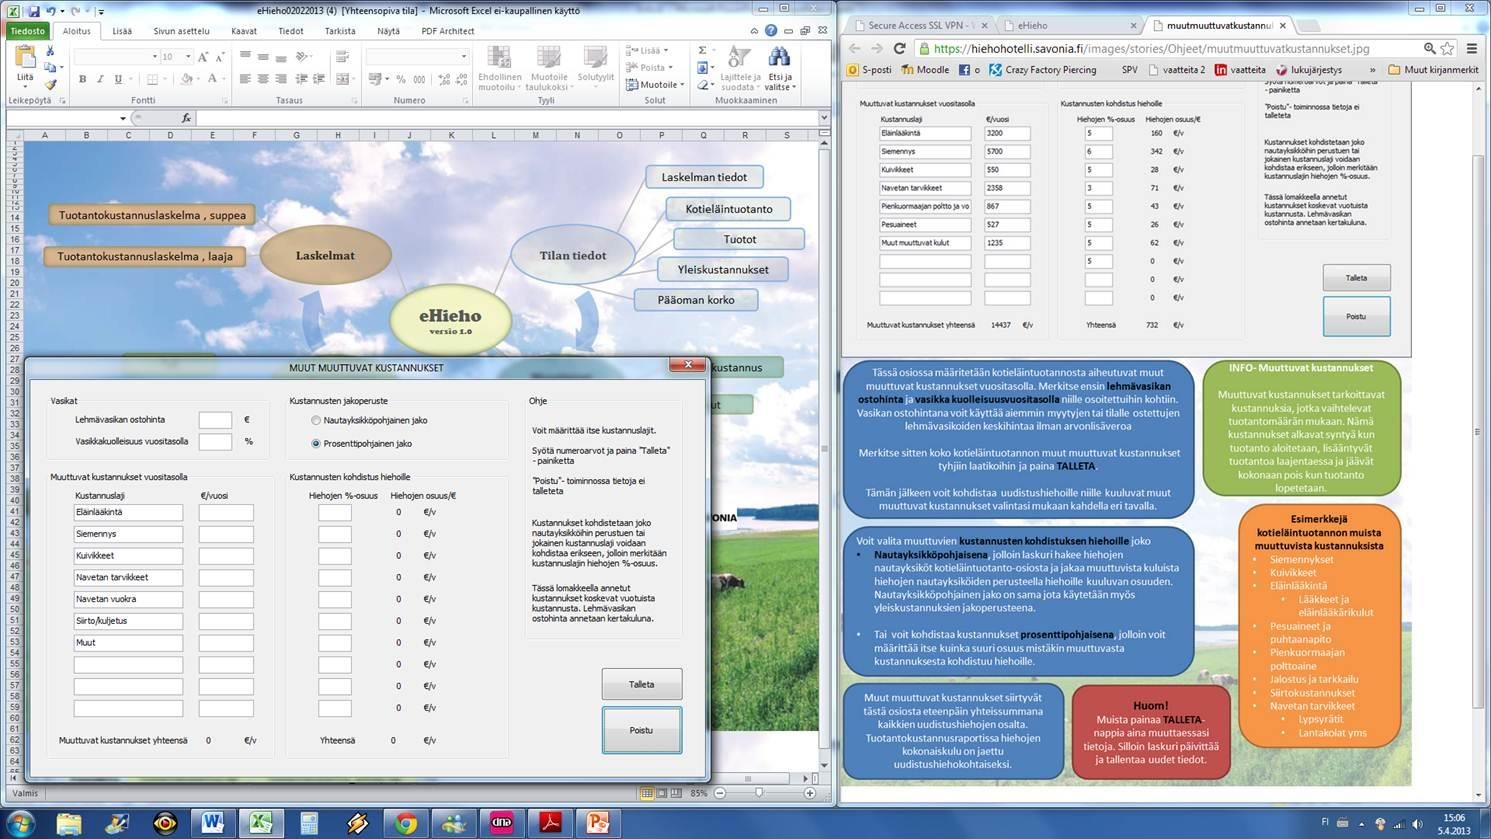
Task: Toggle italic formatting in Excel ribbon
Action: pos(100,79)
